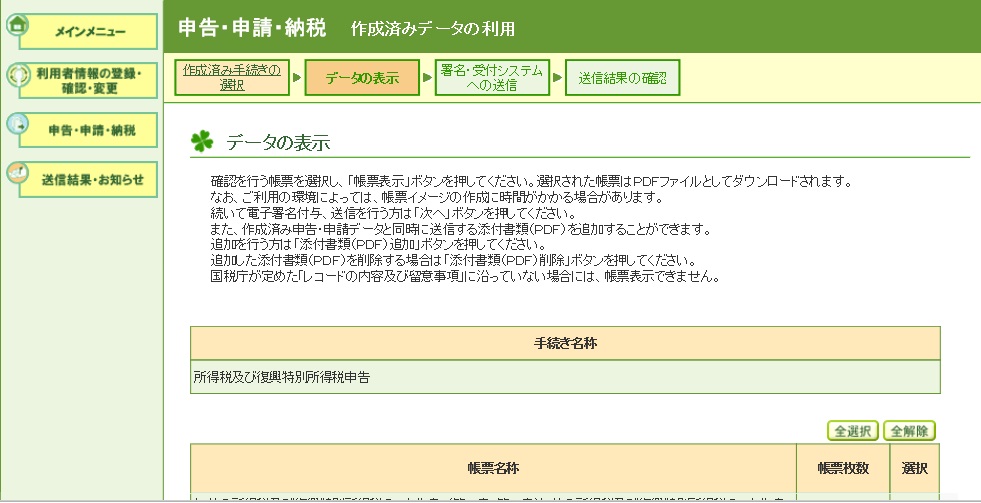Go back to 作成済み手続きの選択 step

(x=232, y=78)
